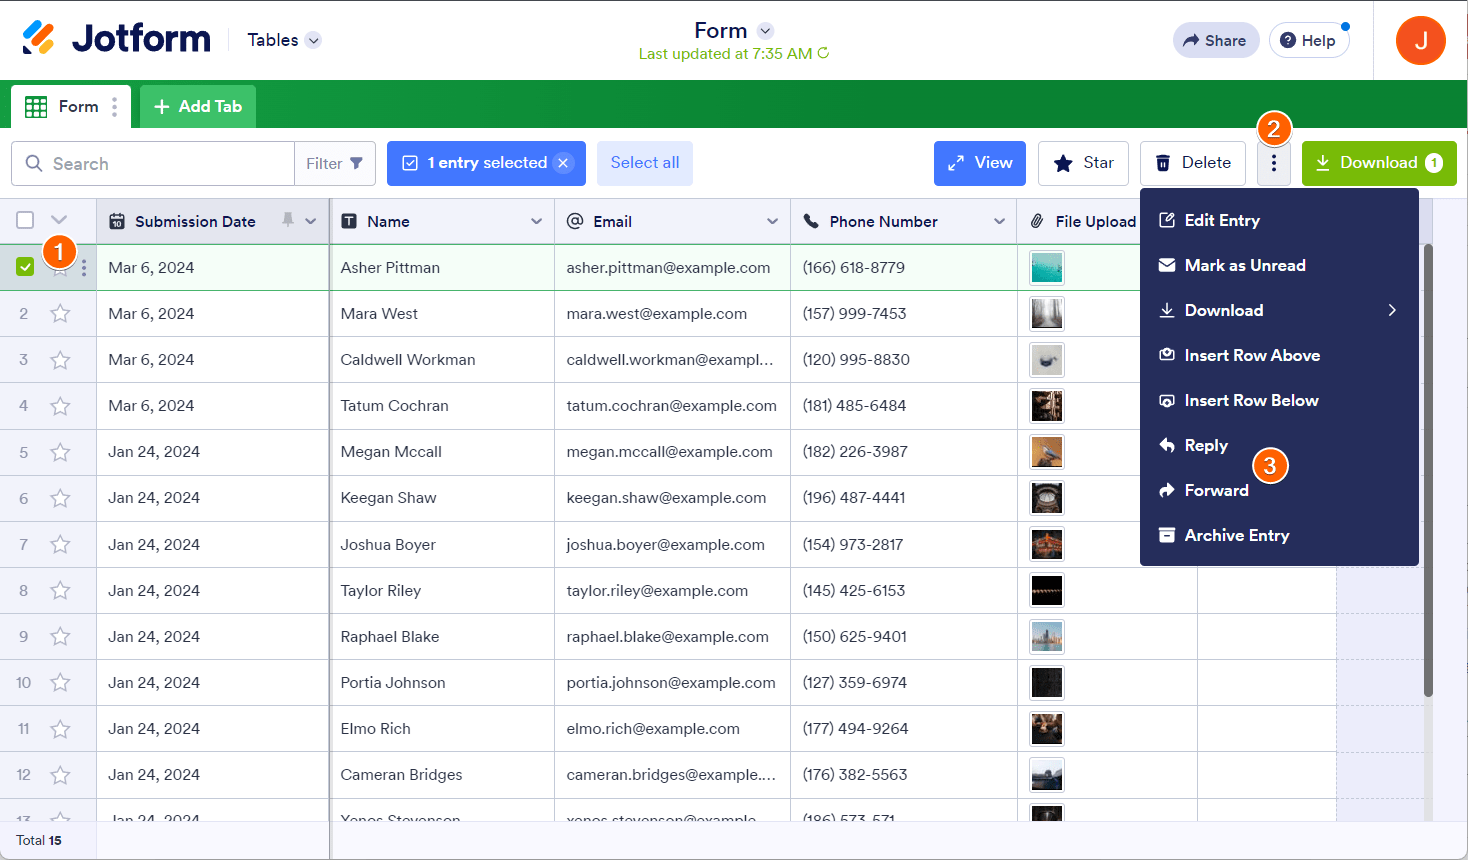Click the vertical table scrollbar
Screen dimensions: 1468x860
point(1428,470)
